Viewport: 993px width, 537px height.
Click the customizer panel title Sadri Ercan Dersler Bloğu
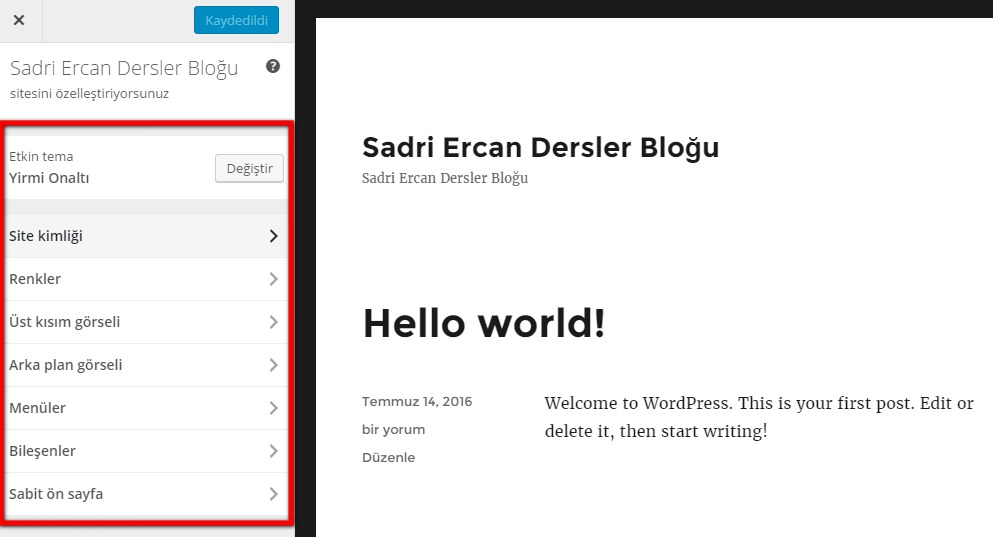click(124, 68)
